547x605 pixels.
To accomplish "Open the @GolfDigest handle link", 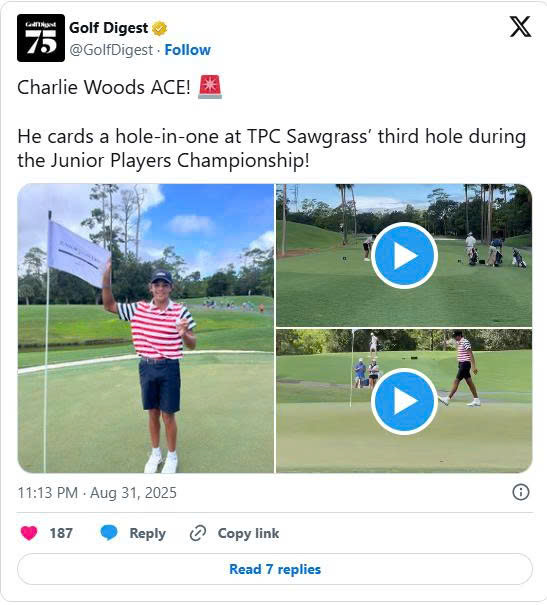I will pyautogui.click(x=111, y=50).
